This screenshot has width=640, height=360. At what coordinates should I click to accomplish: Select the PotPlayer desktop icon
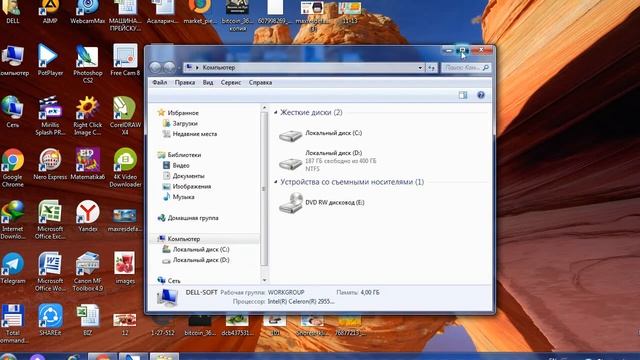50,60
